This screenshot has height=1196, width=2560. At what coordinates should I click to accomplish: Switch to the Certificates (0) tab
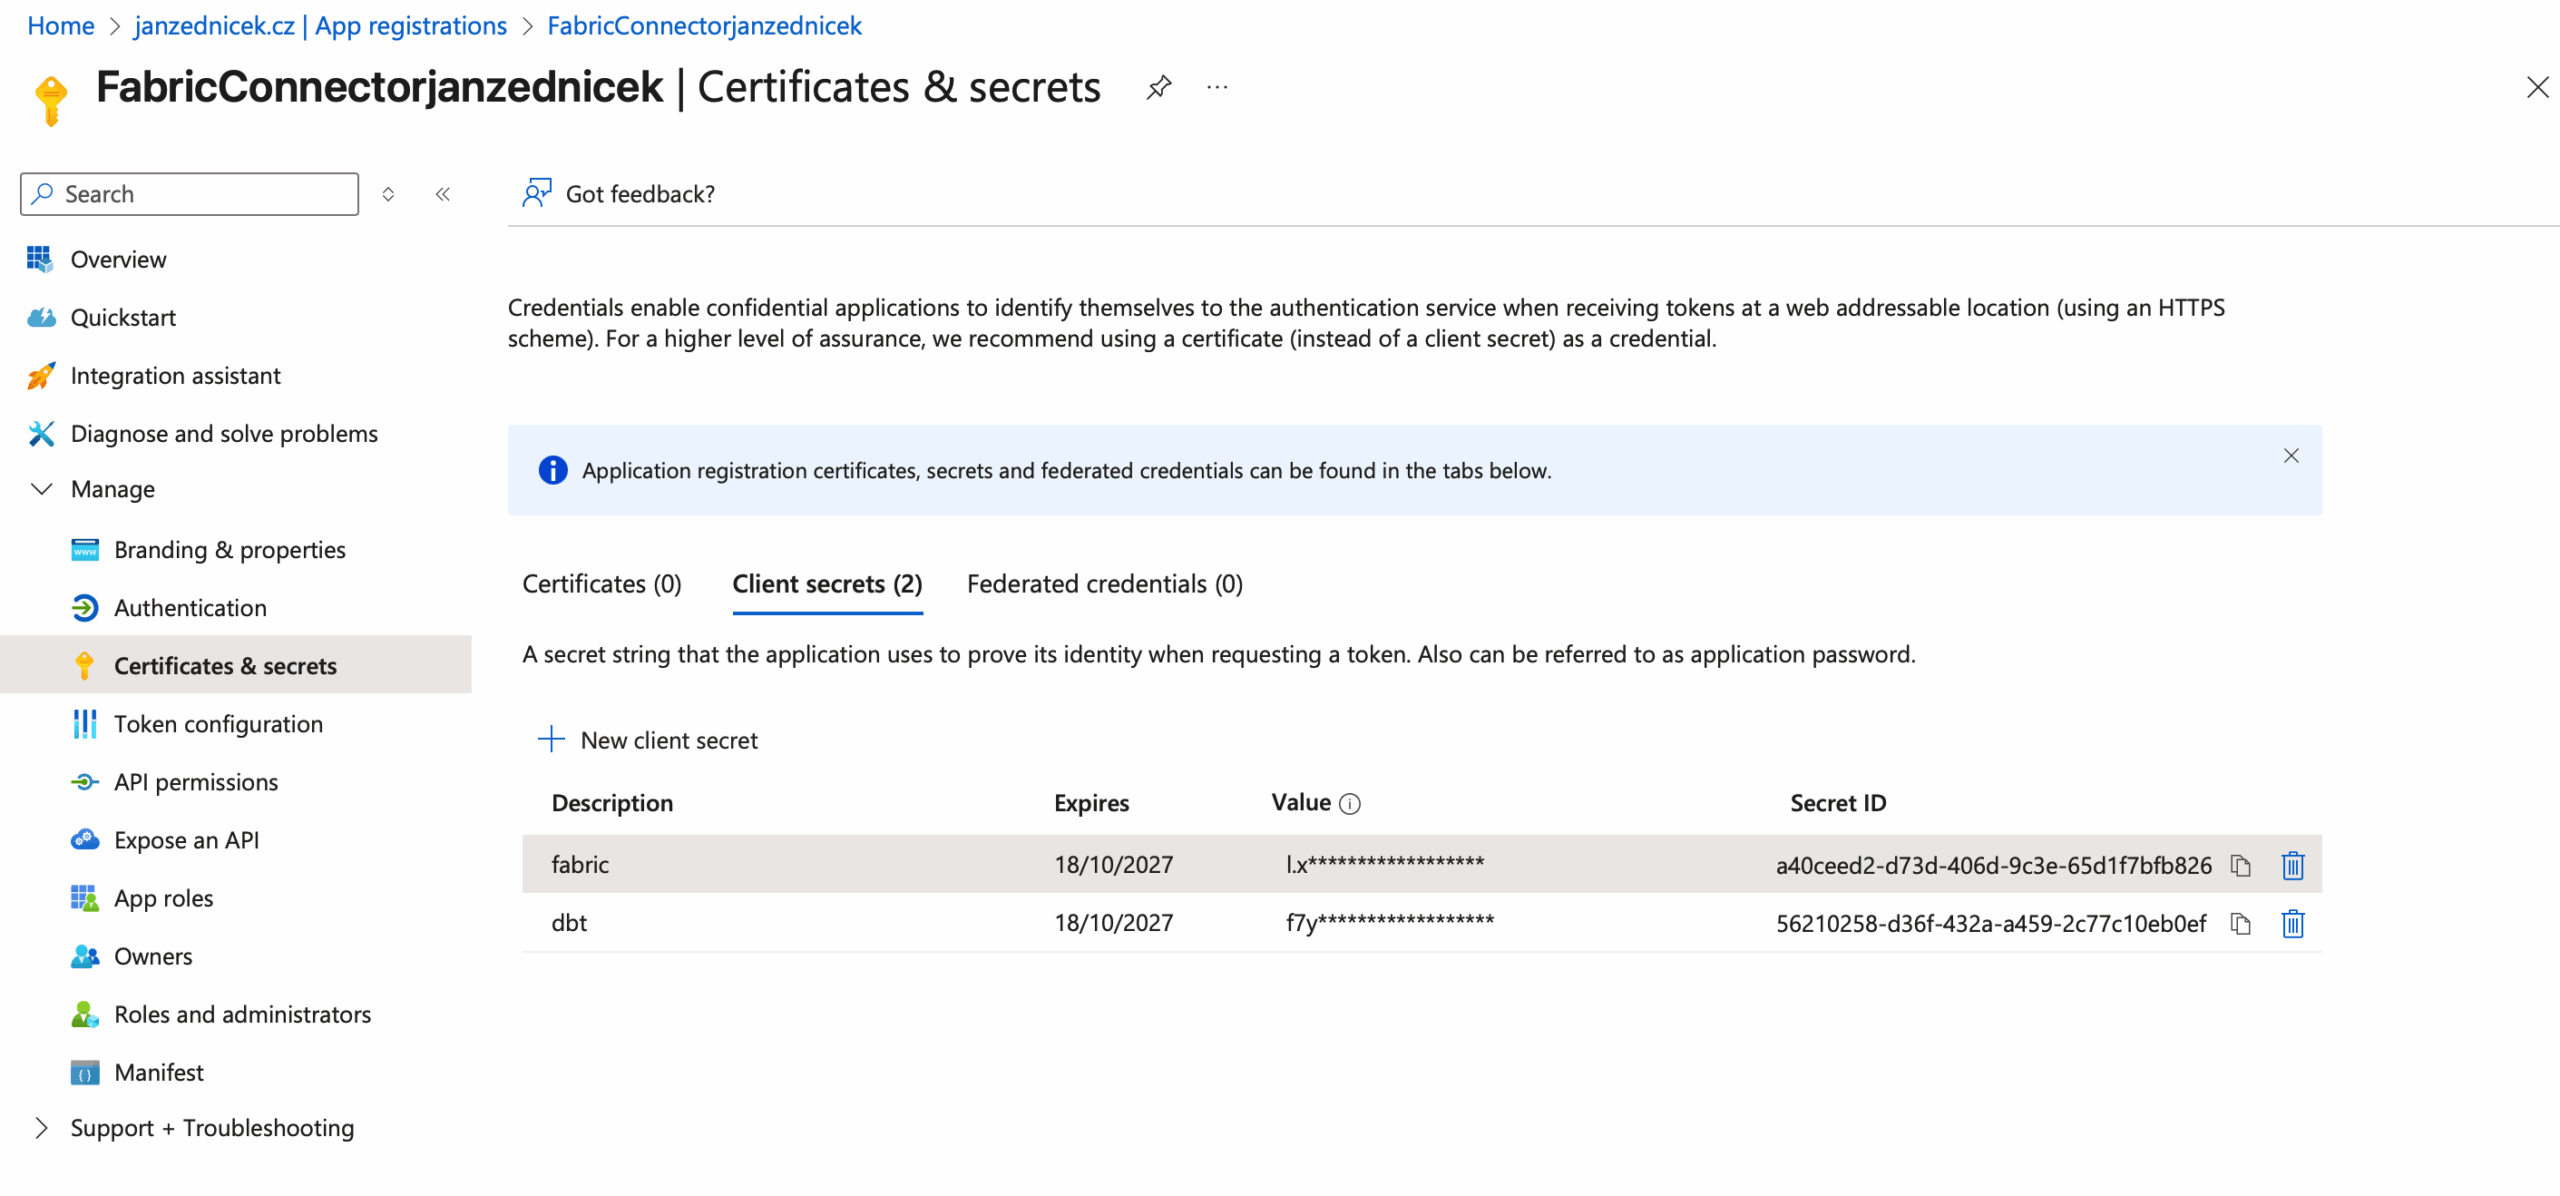click(601, 584)
